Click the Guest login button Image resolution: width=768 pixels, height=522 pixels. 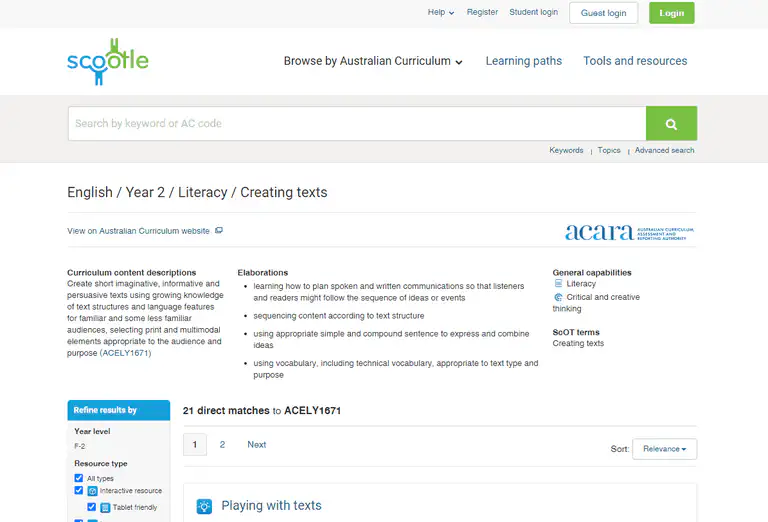pyautogui.click(x=603, y=13)
